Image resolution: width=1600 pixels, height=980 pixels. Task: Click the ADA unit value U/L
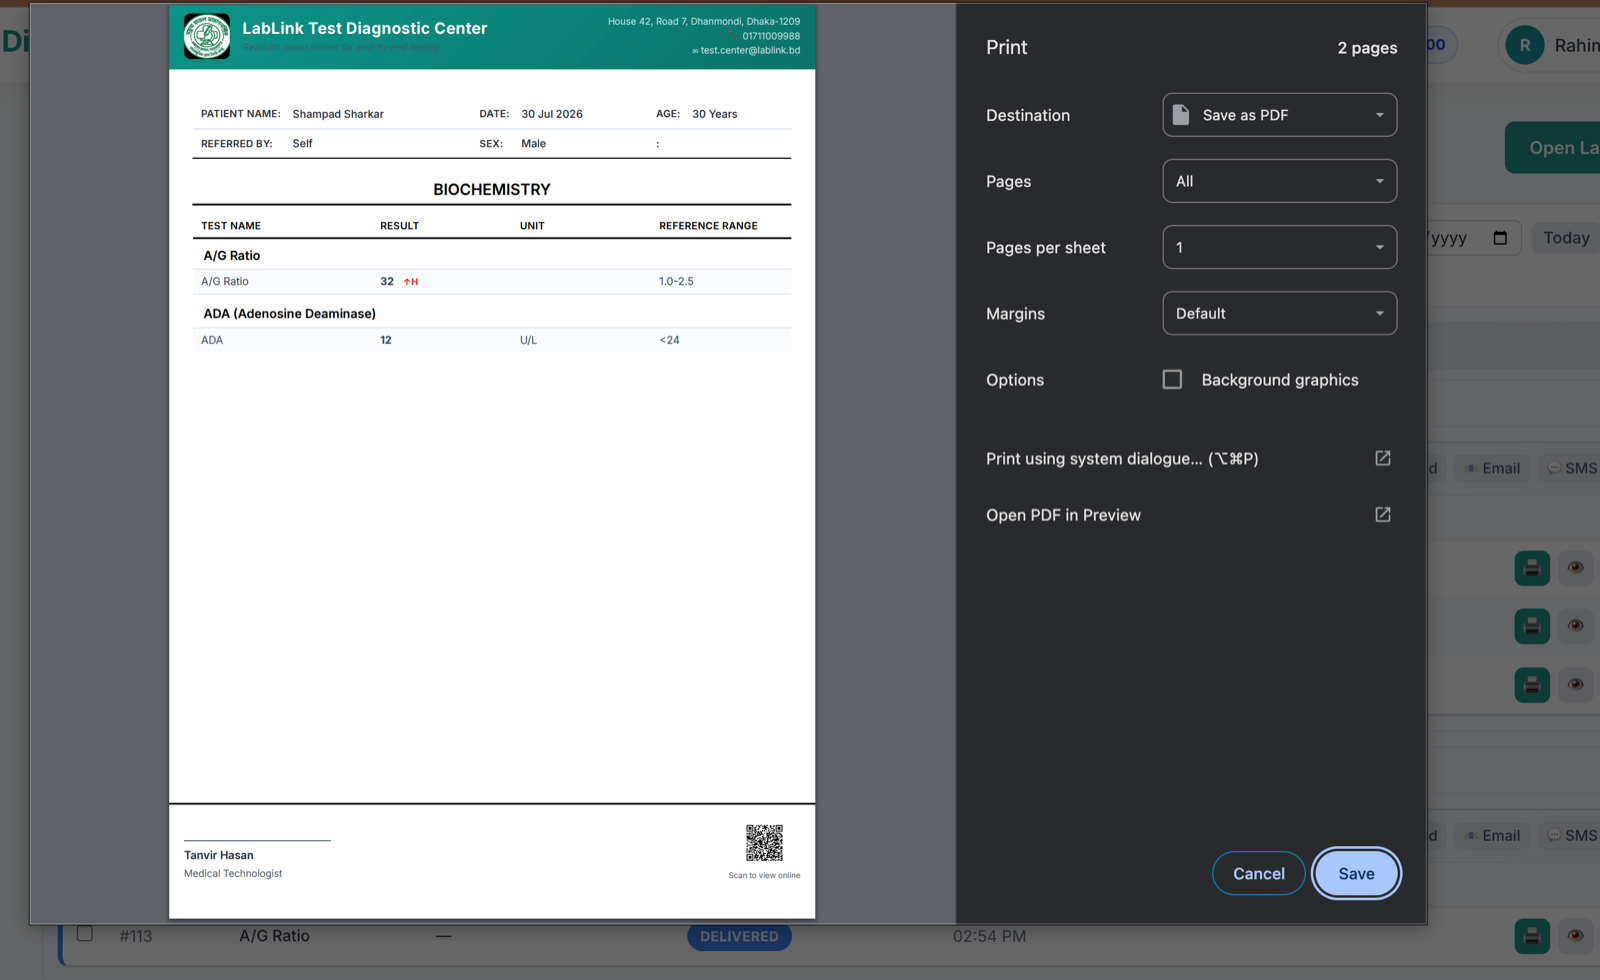coord(528,340)
